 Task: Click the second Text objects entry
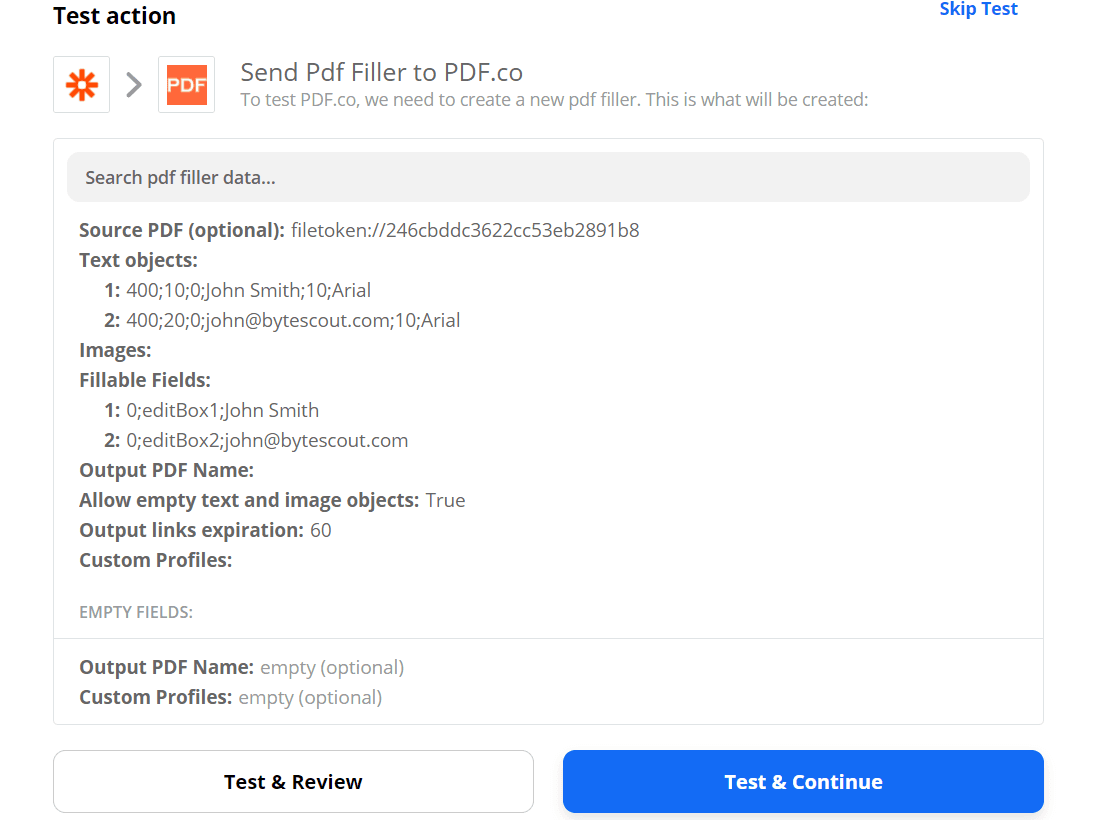(x=290, y=320)
